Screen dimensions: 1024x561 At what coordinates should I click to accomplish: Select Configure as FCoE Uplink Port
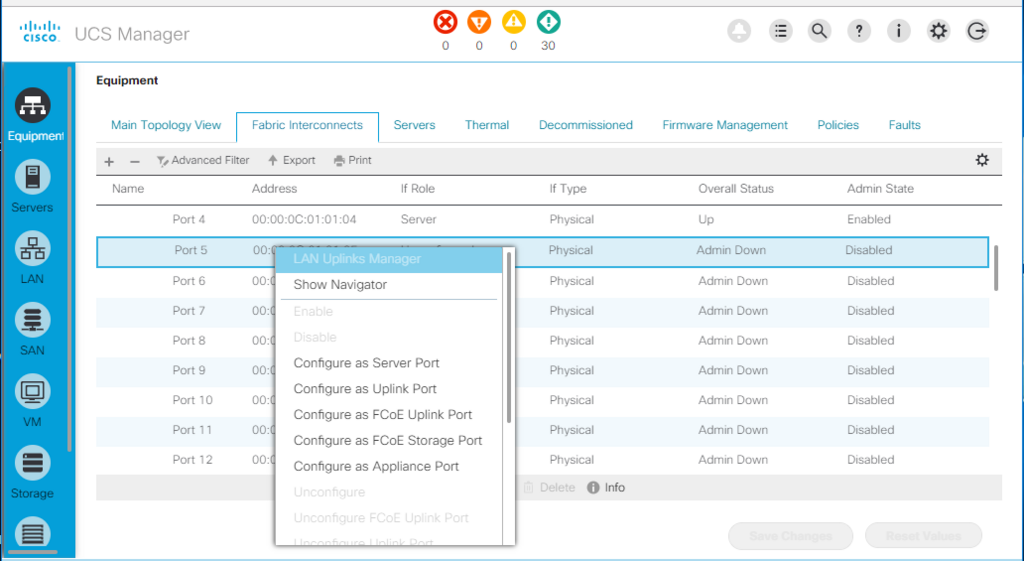pos(389,415)
